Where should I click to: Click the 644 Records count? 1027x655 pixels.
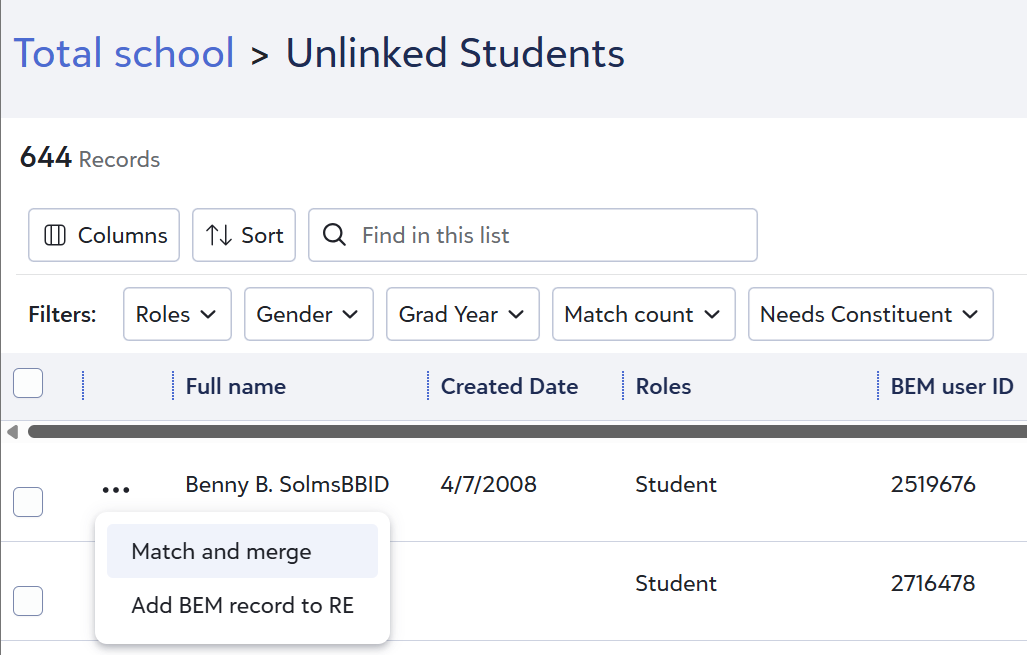pos(90,158)
